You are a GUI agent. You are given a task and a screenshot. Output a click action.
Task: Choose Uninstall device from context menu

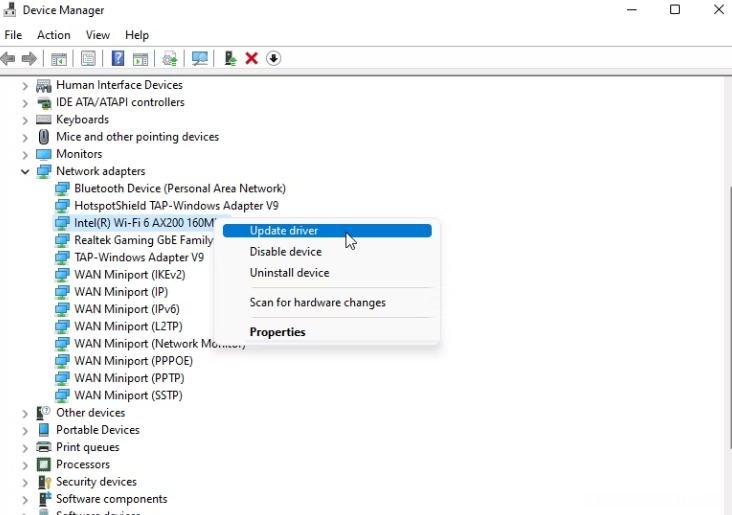point(327,273)
